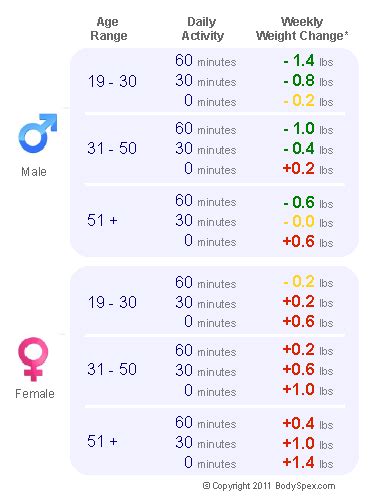Click the green -1.0 lbs value
Screen dimensions: 371x501
point(308,129)
